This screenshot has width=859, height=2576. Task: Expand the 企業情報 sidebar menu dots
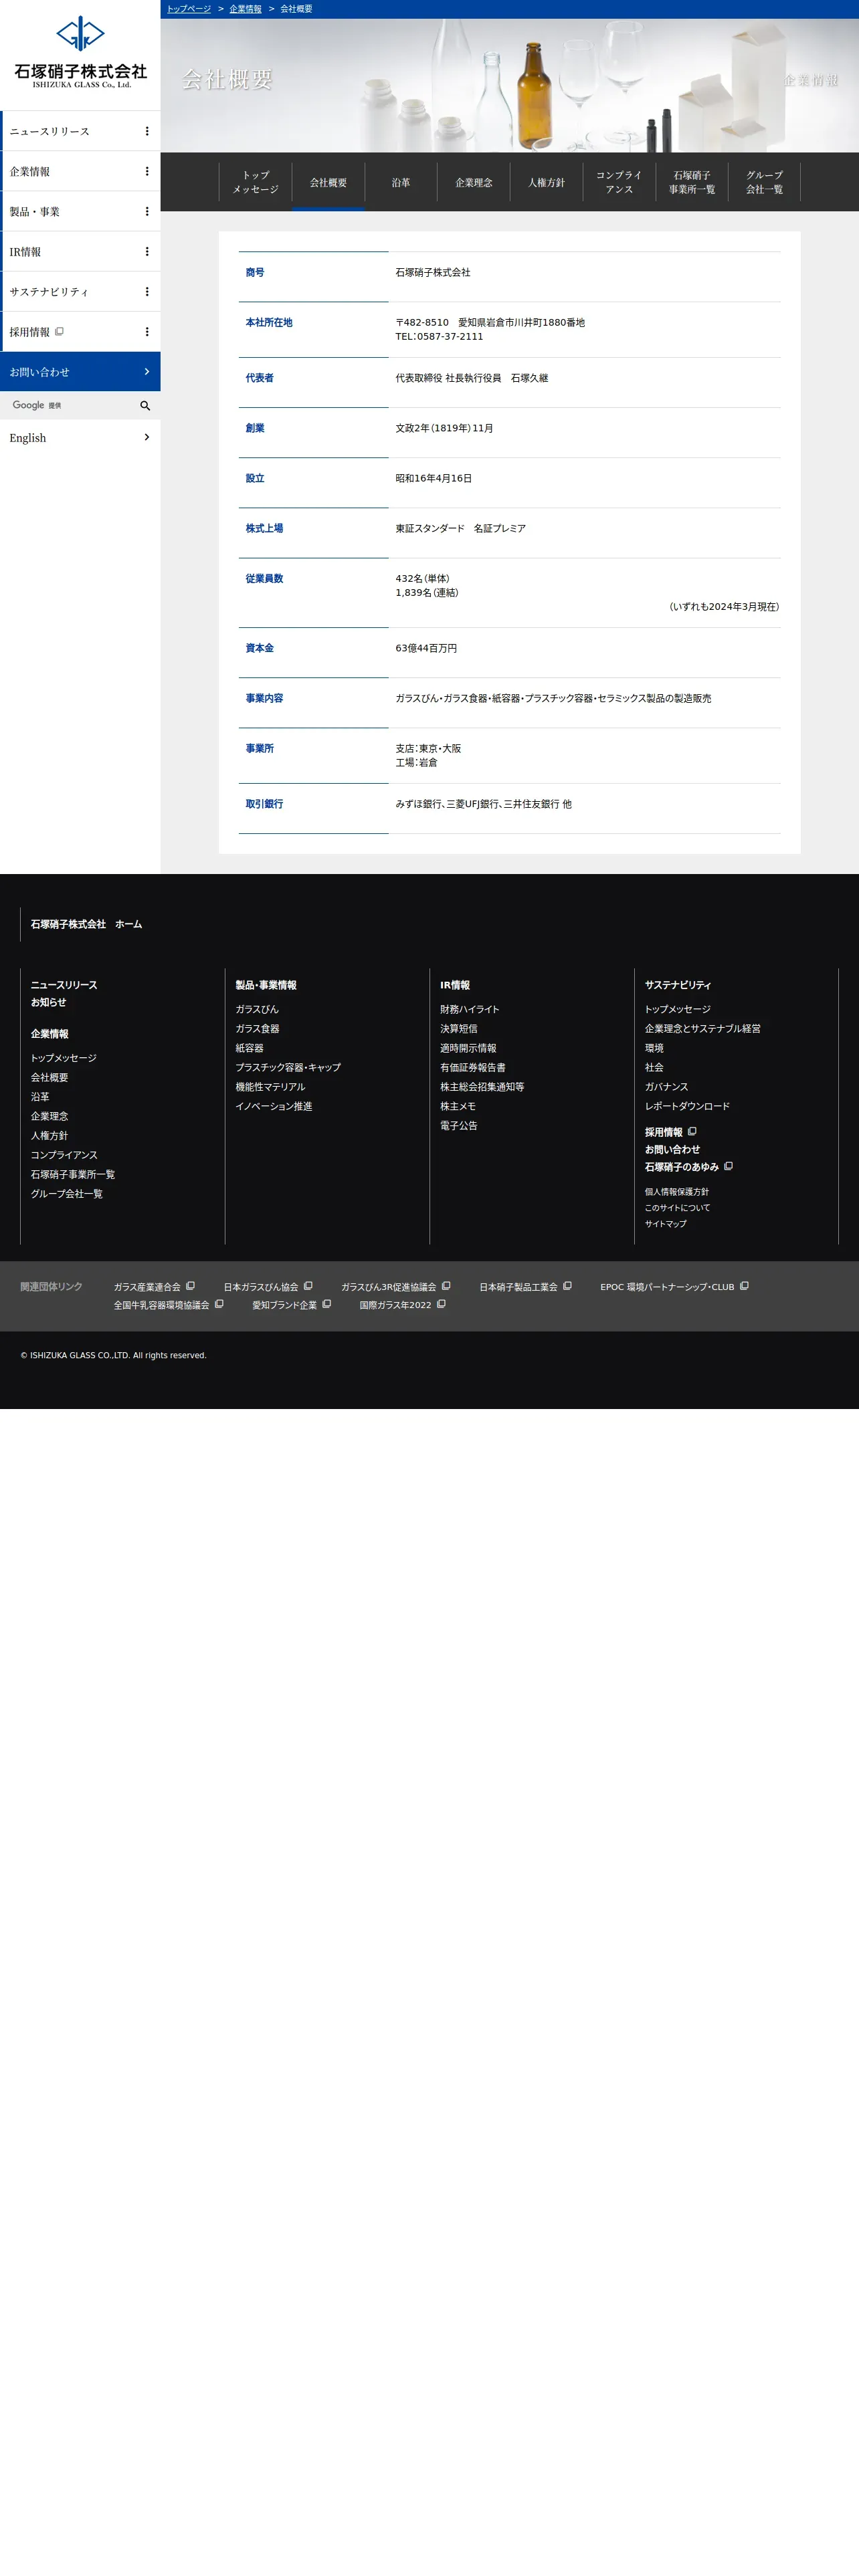coord(147,171)
